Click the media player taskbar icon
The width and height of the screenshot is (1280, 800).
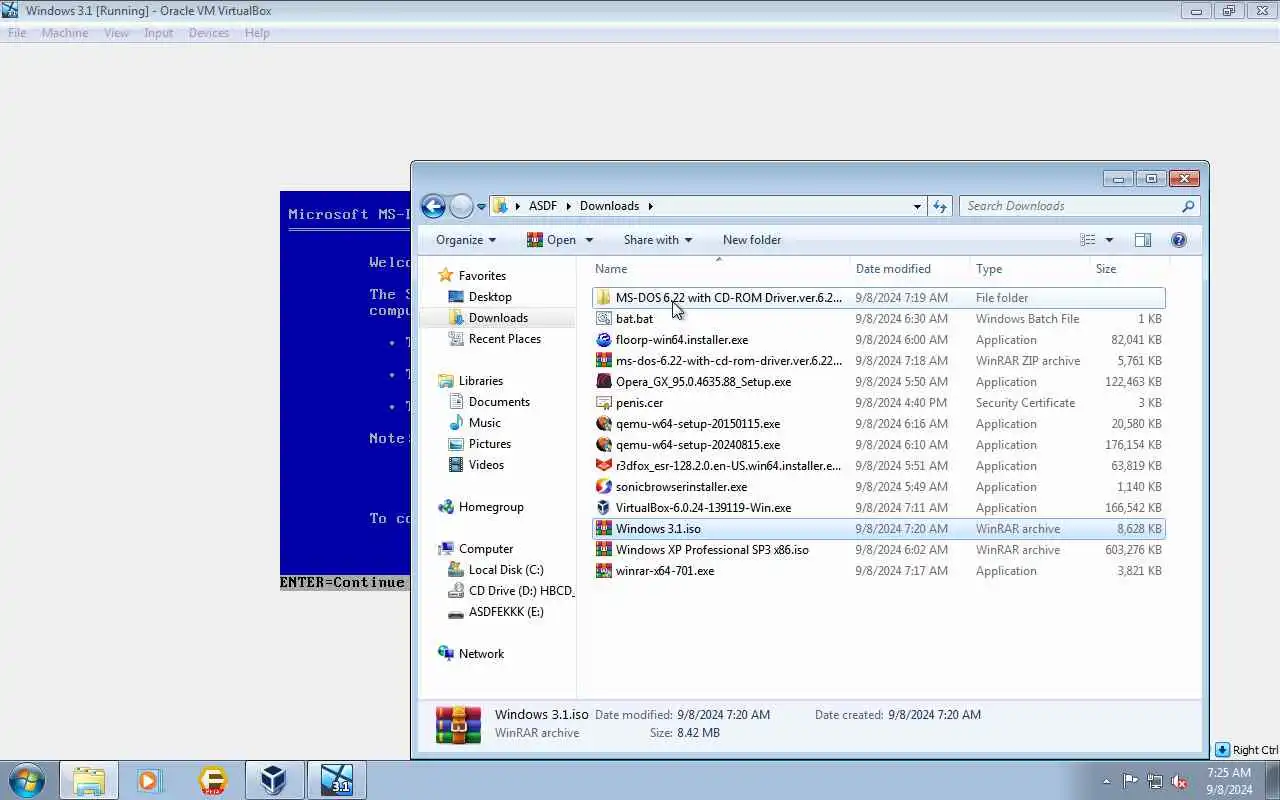(150, 780)
